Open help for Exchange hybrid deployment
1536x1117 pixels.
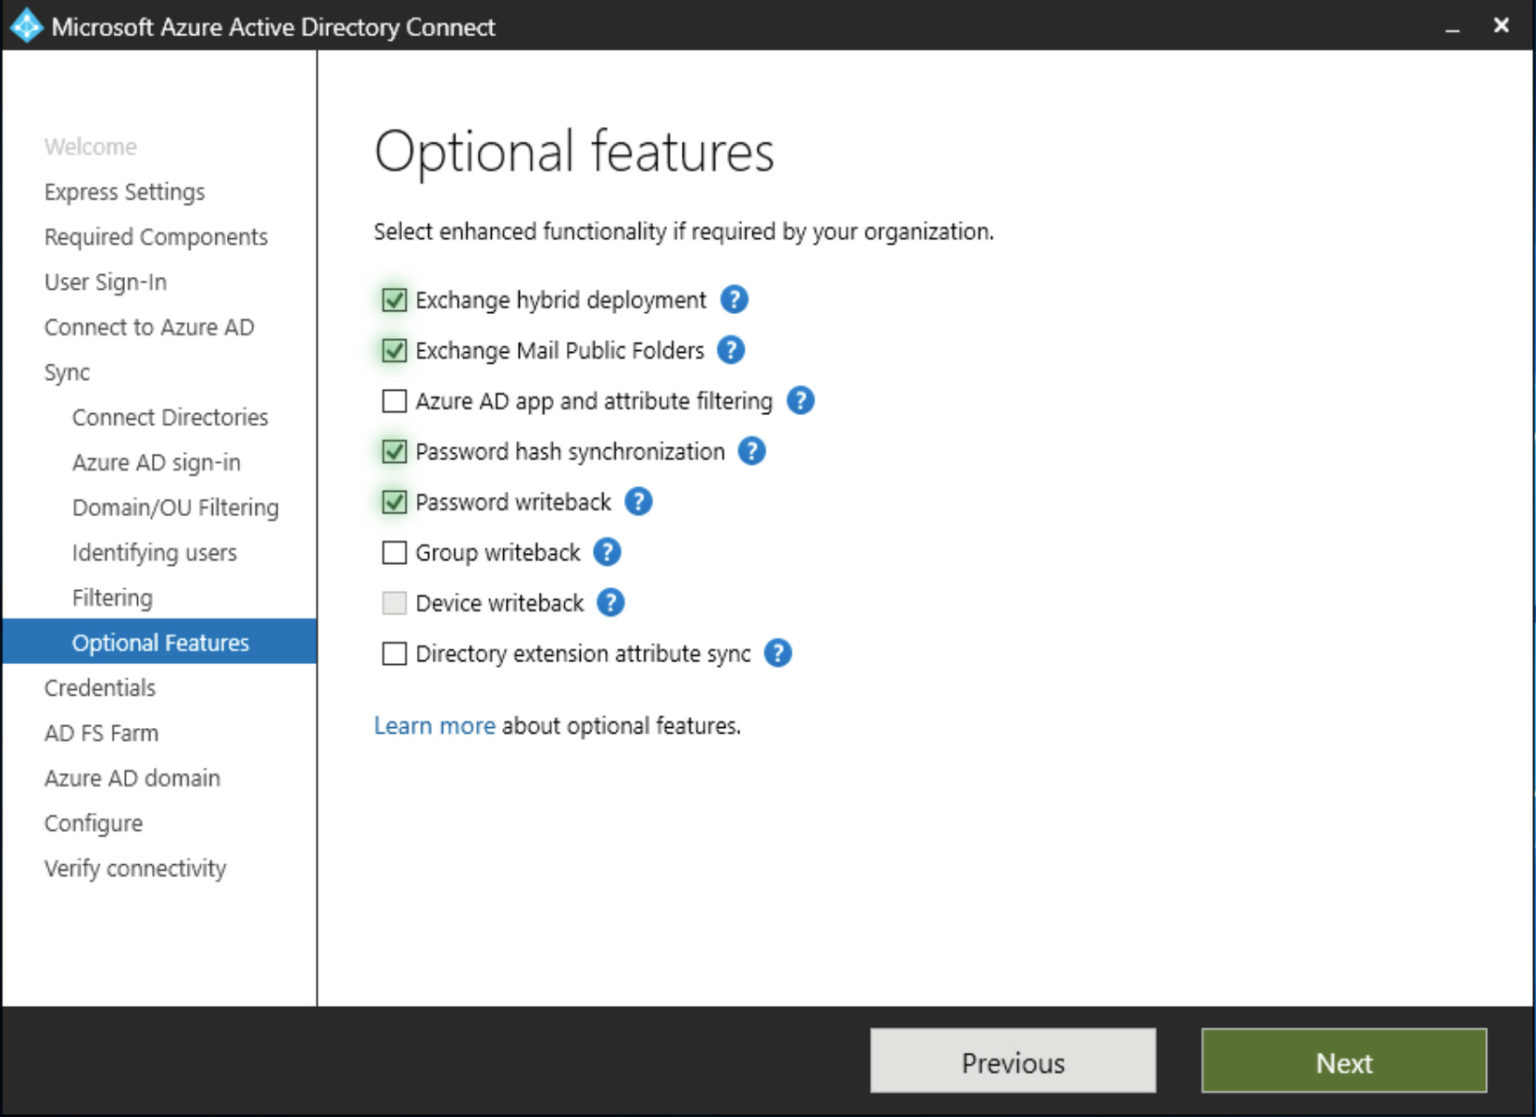(x=733, y=299)
